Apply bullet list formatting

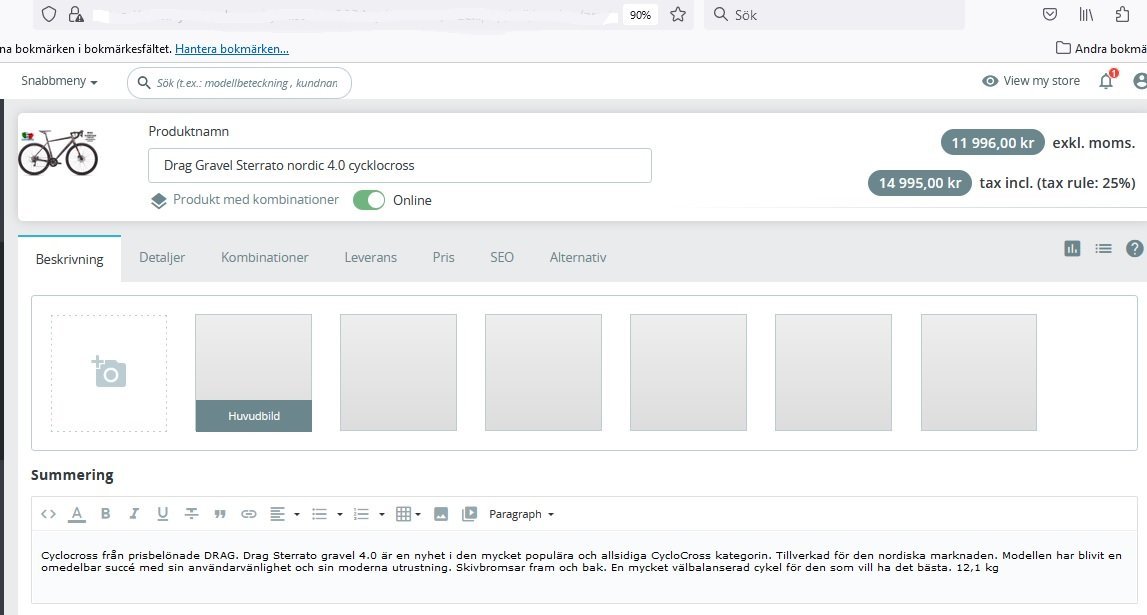coord(320,514)
